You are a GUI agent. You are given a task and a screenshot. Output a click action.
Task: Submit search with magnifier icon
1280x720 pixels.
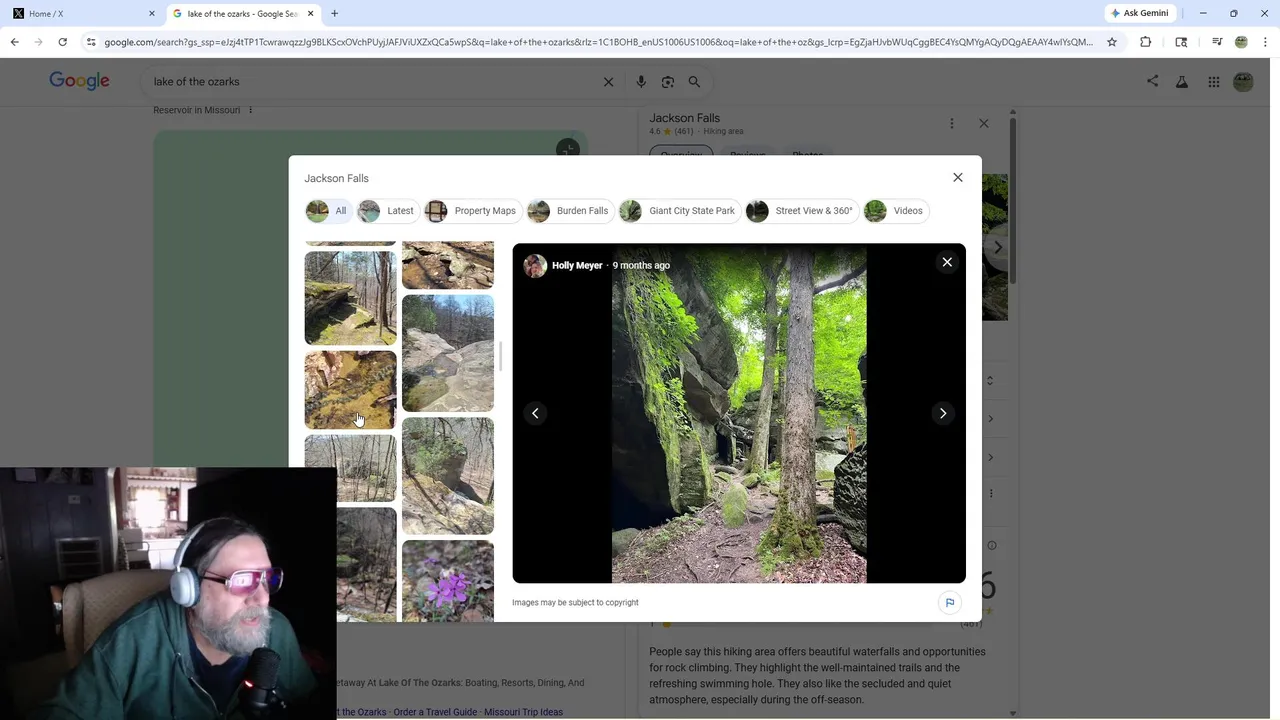pyautogui.click(x=694, y=82)
